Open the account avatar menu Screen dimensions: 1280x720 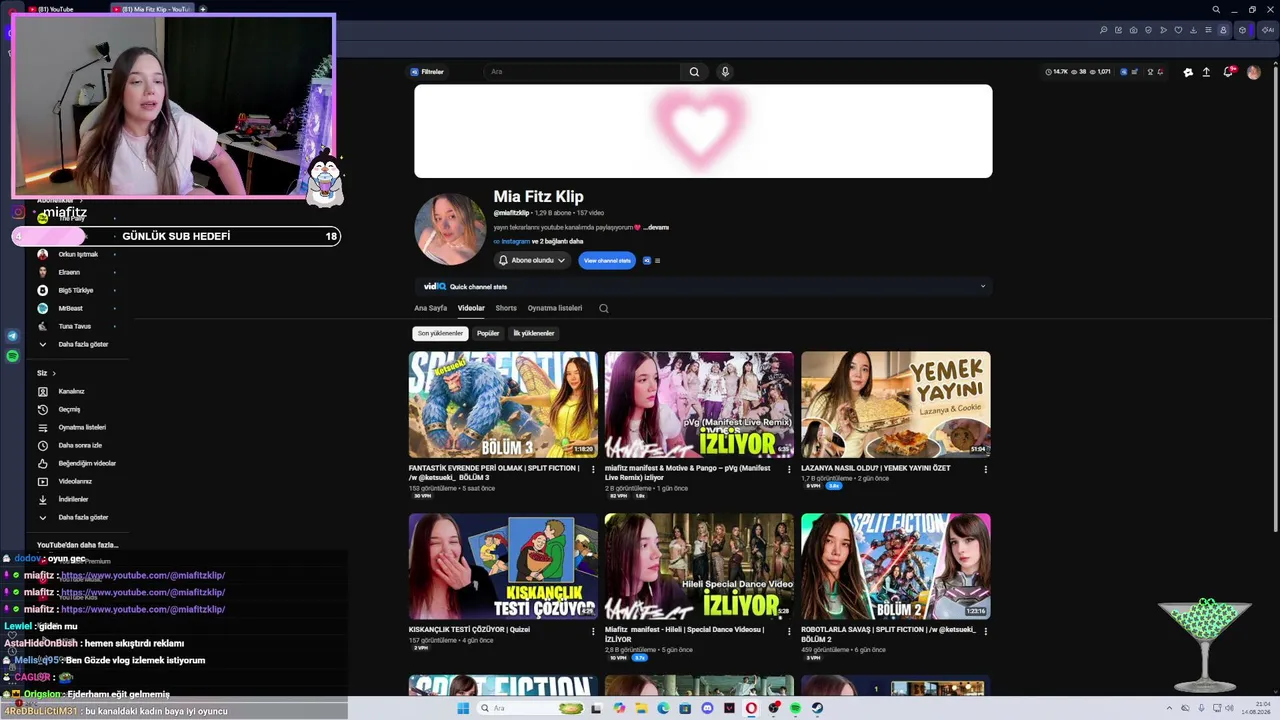coord(1253,72)
